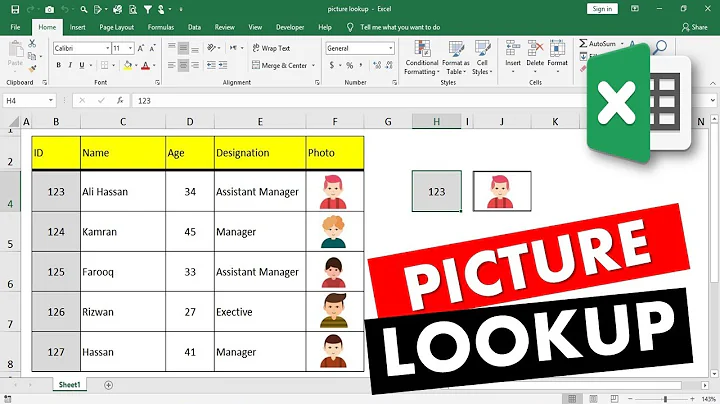Select the cell containing Kamran
Viewport: 720px width, 404px height.
[123, 232]
